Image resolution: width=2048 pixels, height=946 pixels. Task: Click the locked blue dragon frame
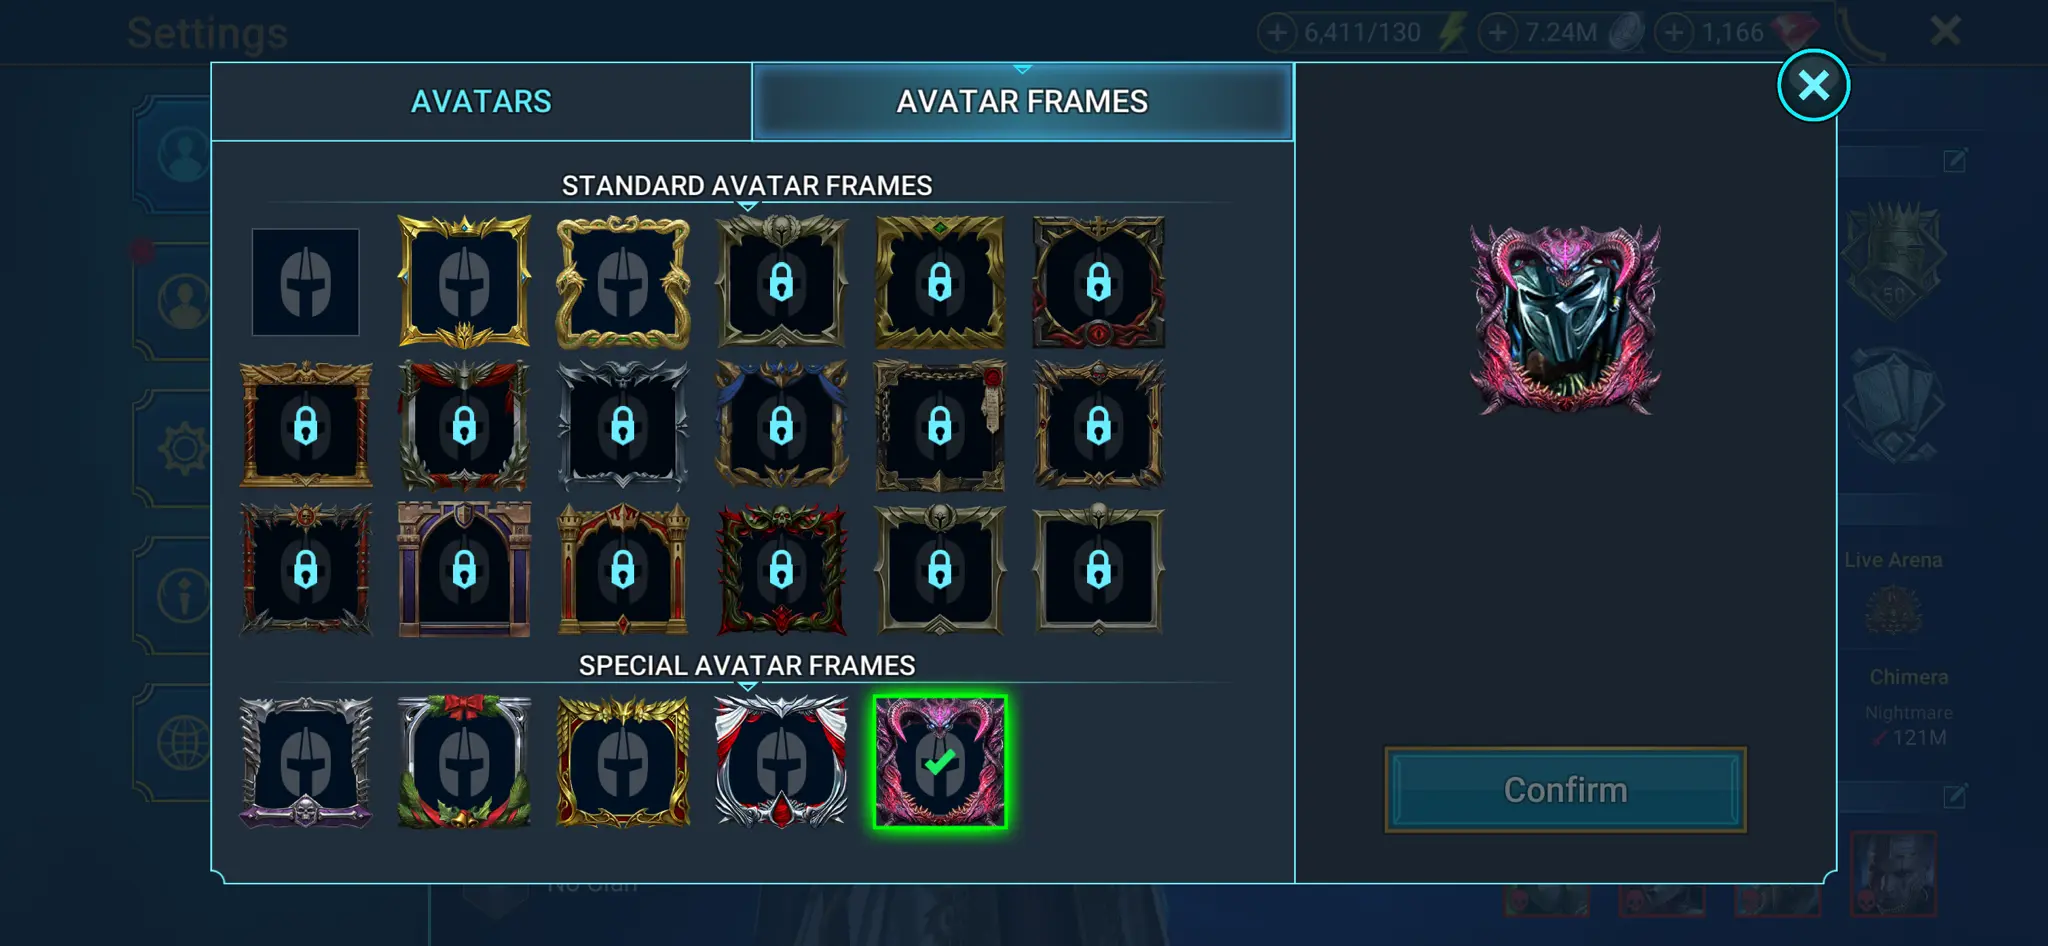[x=781, y=426]
